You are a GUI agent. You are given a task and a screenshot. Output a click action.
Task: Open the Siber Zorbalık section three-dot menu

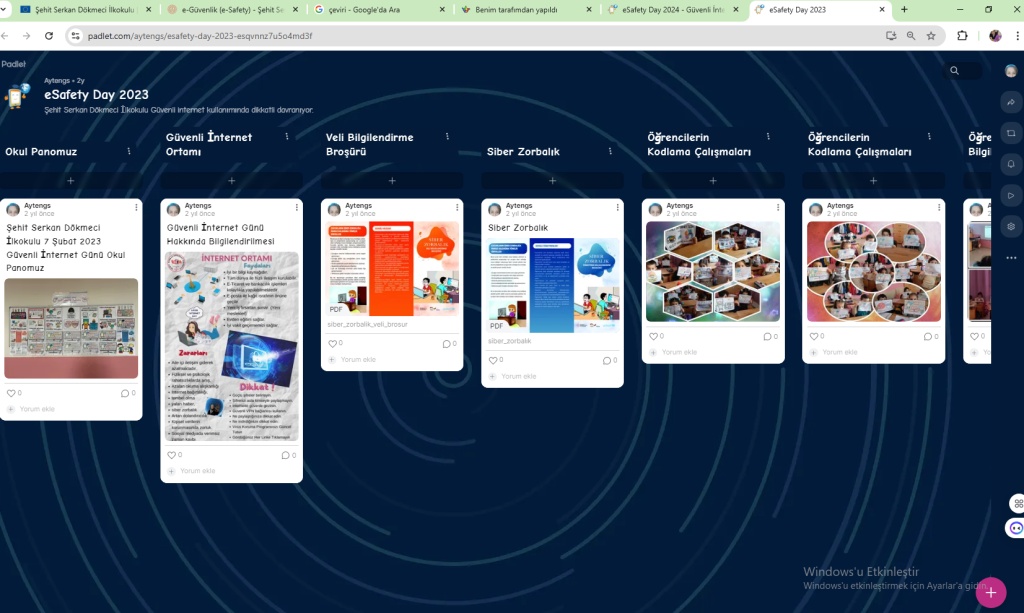[608, 152]
